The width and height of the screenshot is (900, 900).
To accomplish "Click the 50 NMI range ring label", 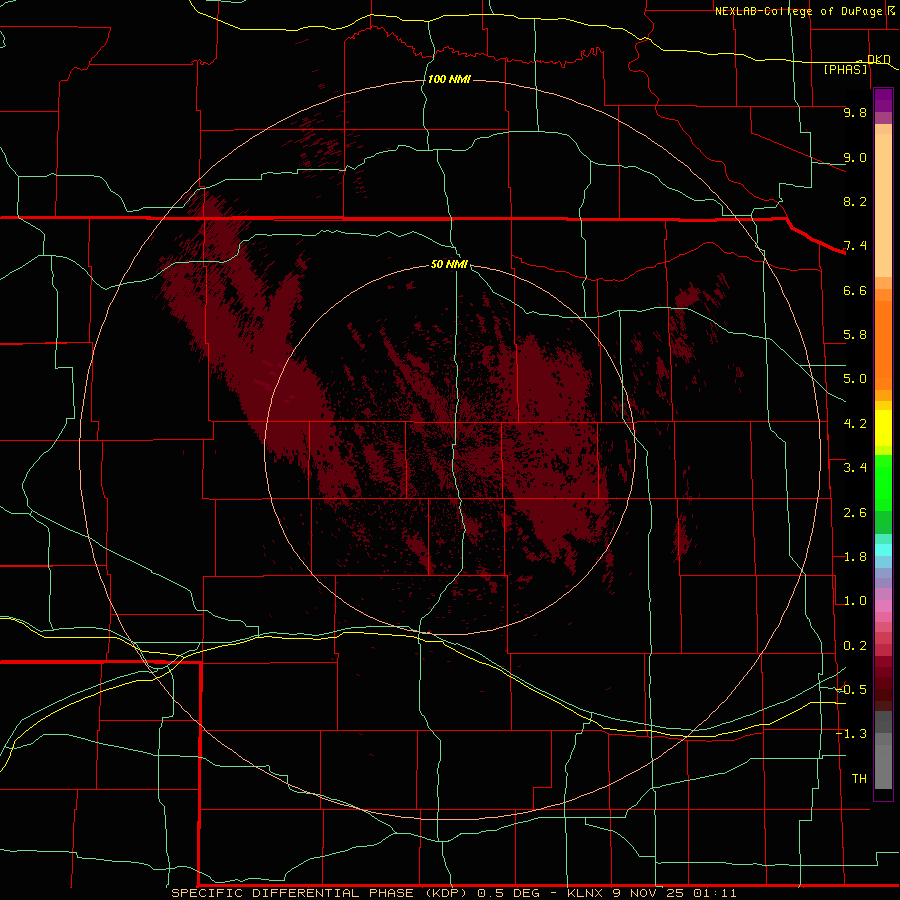I will coord(449,264).
